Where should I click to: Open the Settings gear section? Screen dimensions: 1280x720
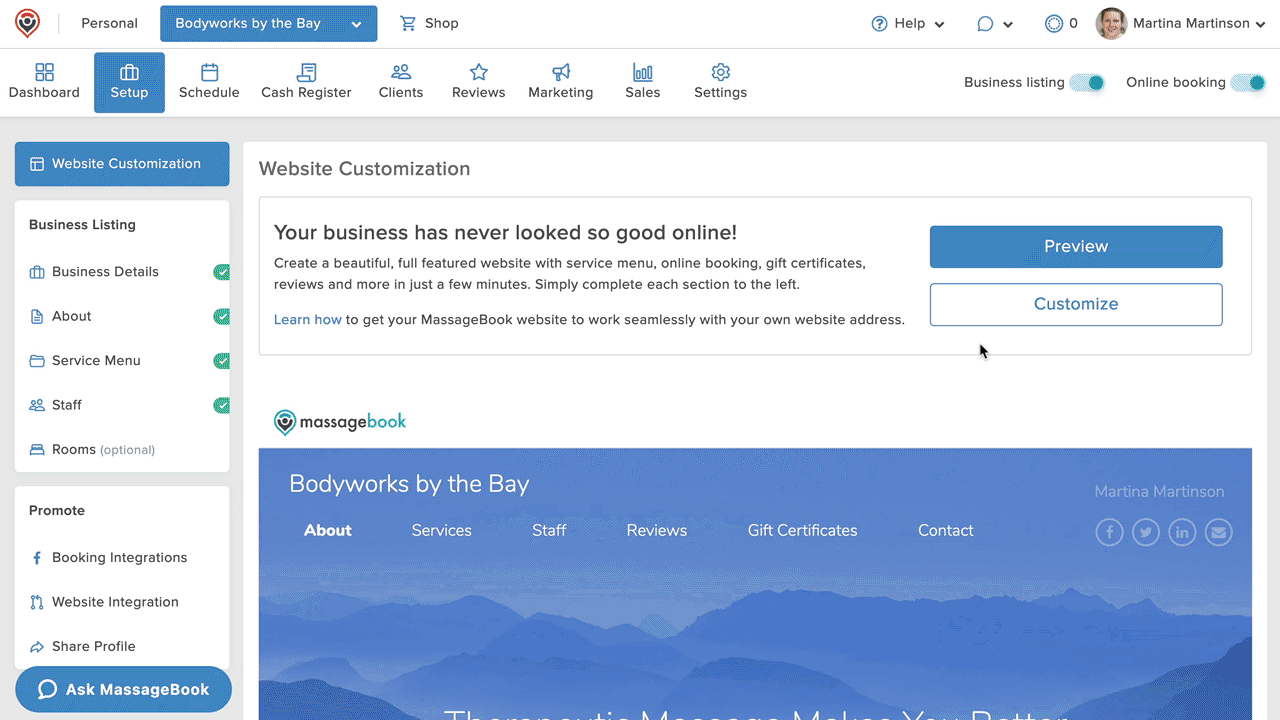(720, 82)
